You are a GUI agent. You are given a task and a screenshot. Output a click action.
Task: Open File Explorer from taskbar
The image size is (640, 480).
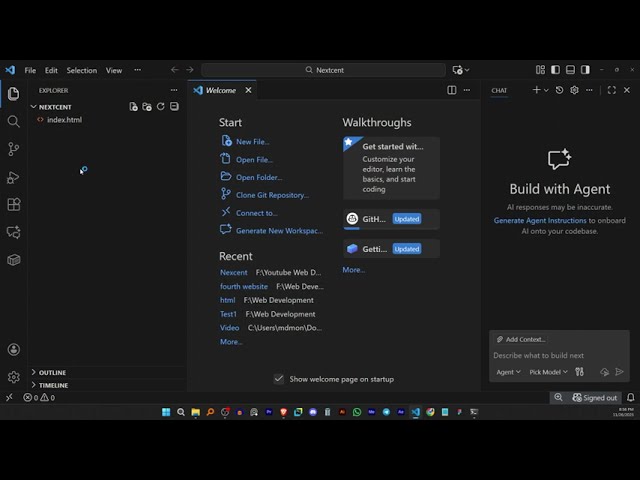coord(196,412)
